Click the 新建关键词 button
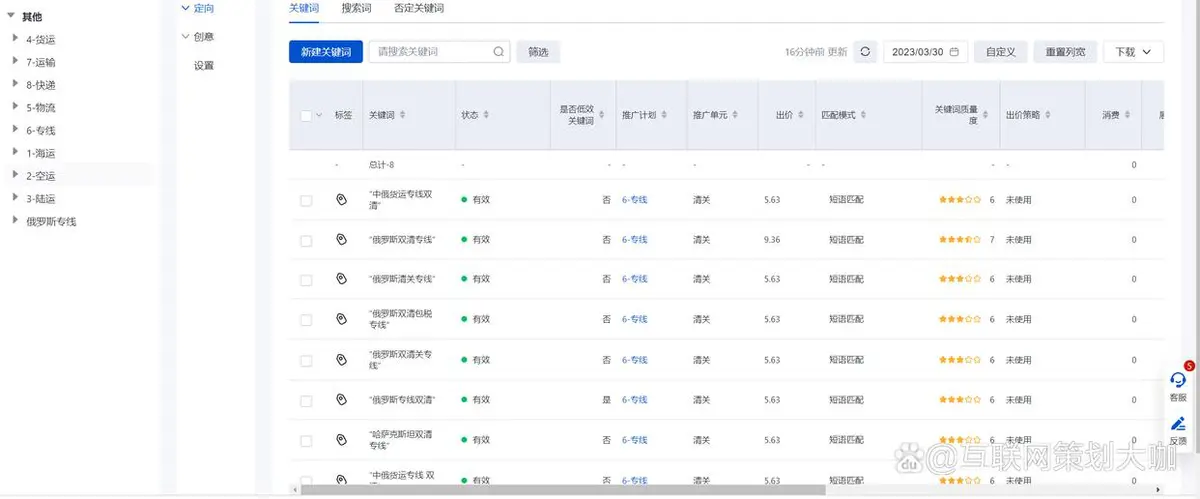The image size is (1200, 499). (325, 52)
